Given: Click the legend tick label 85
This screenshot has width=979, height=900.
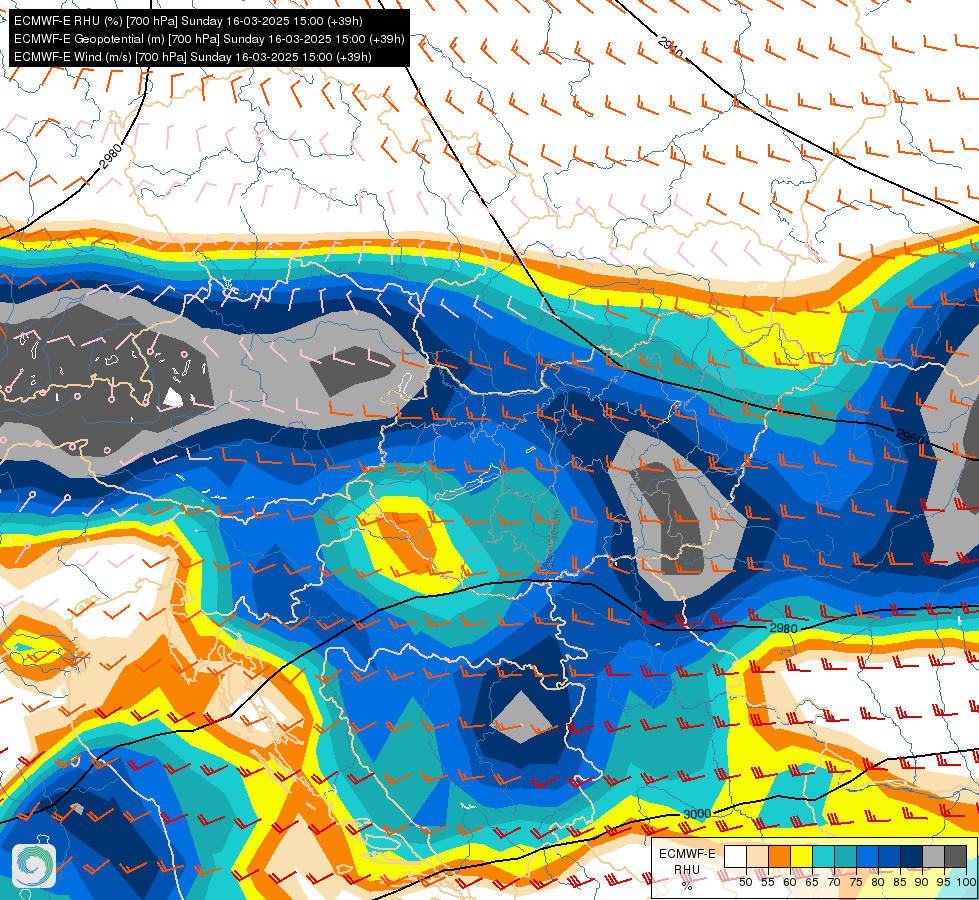Looking at the screenshot, I should click(900, 882).
